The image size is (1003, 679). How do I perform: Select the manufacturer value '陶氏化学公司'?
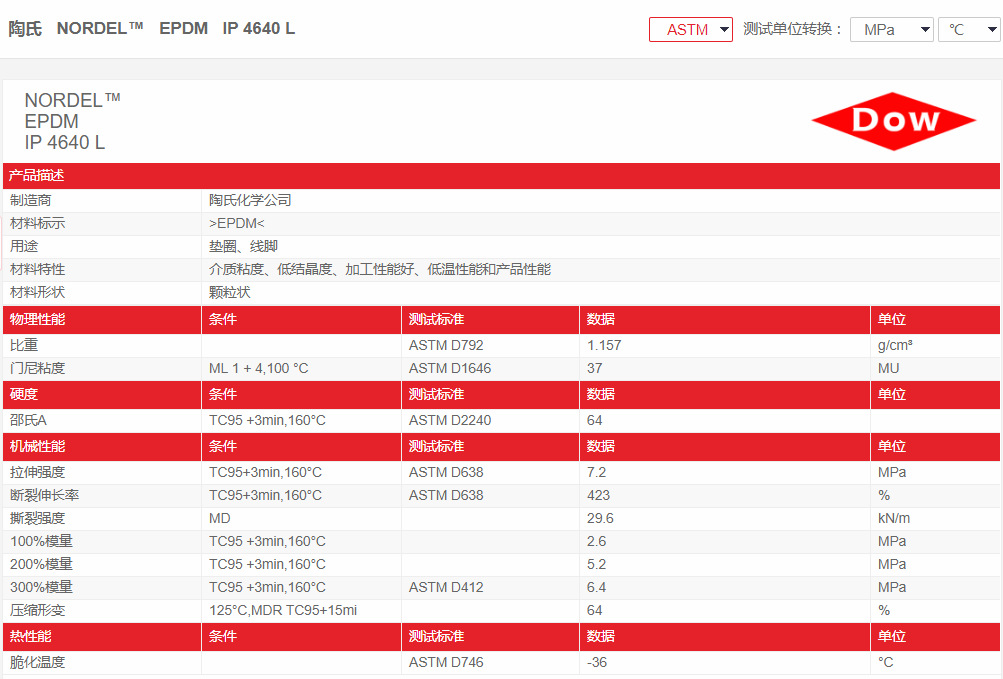coord(250,200)
